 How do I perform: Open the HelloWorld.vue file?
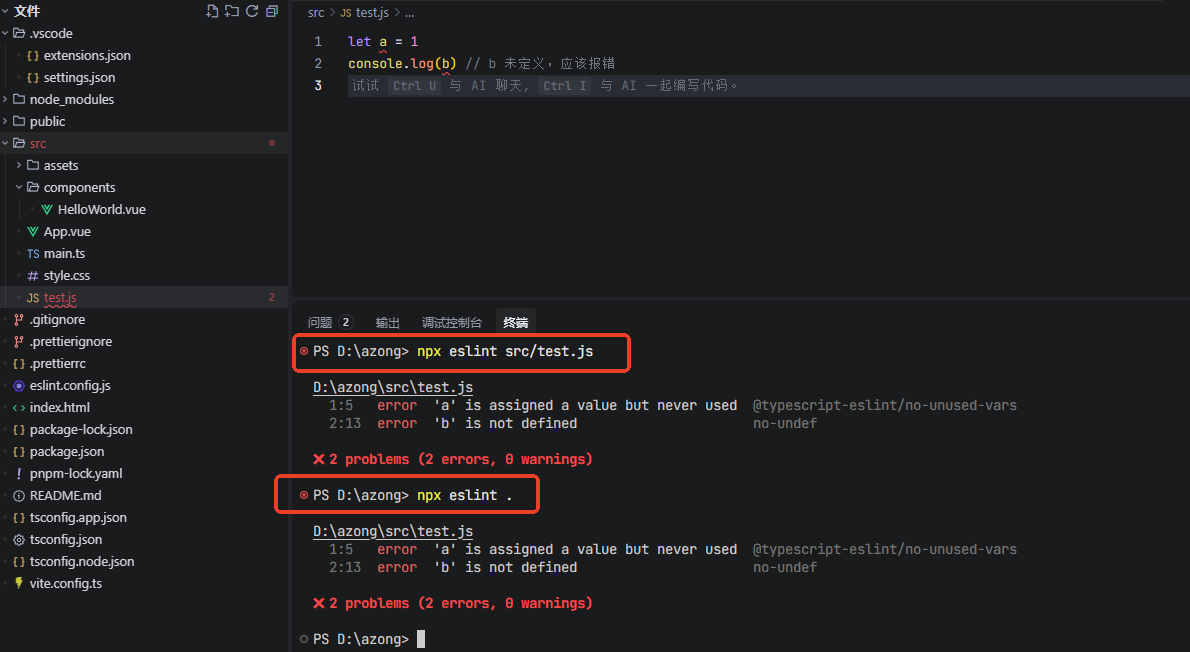(101, 209)
